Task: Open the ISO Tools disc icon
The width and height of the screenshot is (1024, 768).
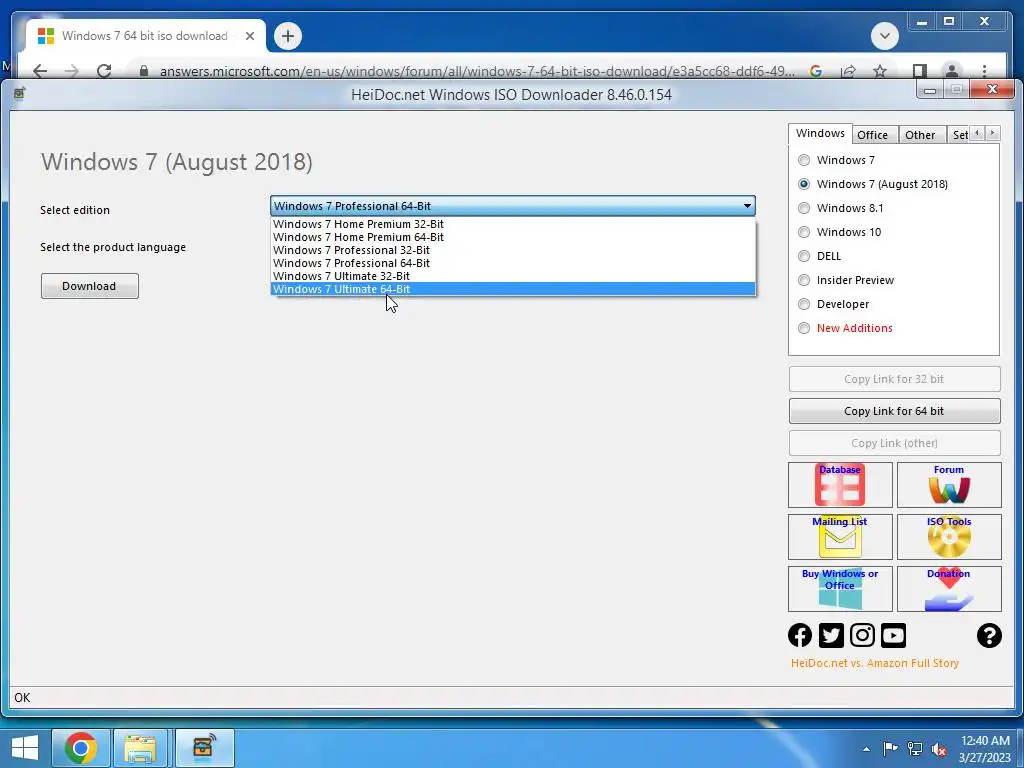Action: tap(949, 537)
